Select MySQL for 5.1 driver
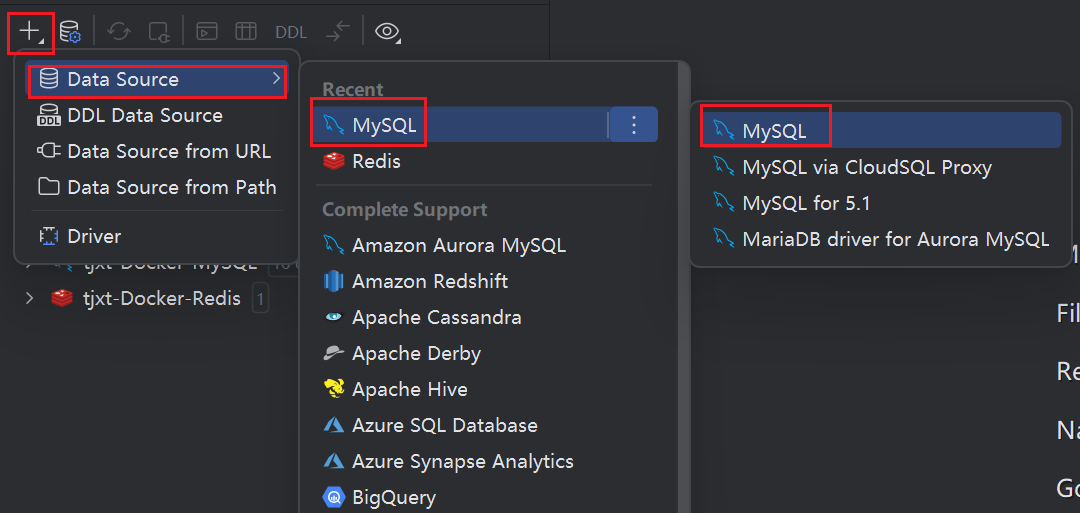The height and width of the screenshot is (513, 1080). [x=880, y=202]
